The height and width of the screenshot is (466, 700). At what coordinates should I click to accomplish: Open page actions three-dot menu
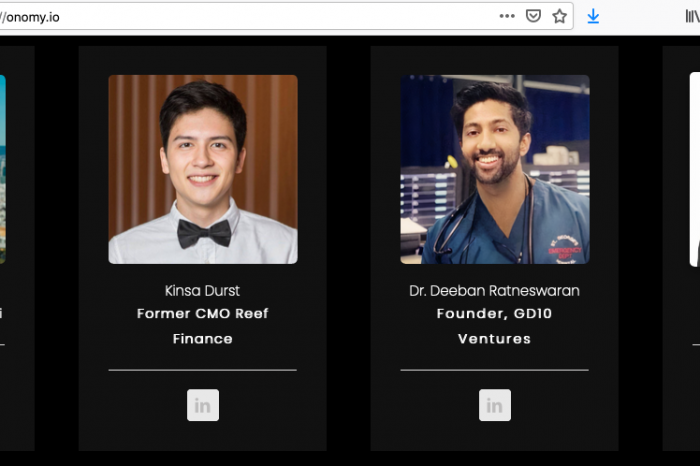click(507, 16)
